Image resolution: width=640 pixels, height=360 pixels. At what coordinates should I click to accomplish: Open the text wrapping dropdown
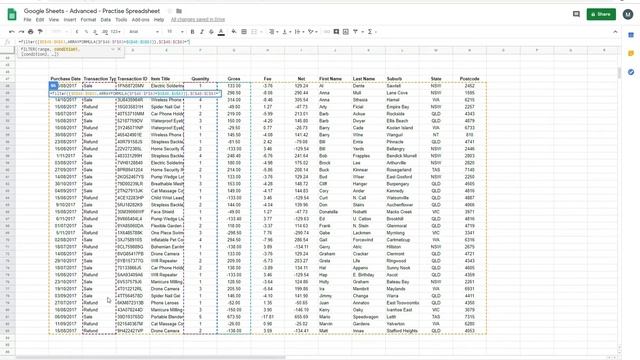(x=299, y=32)
